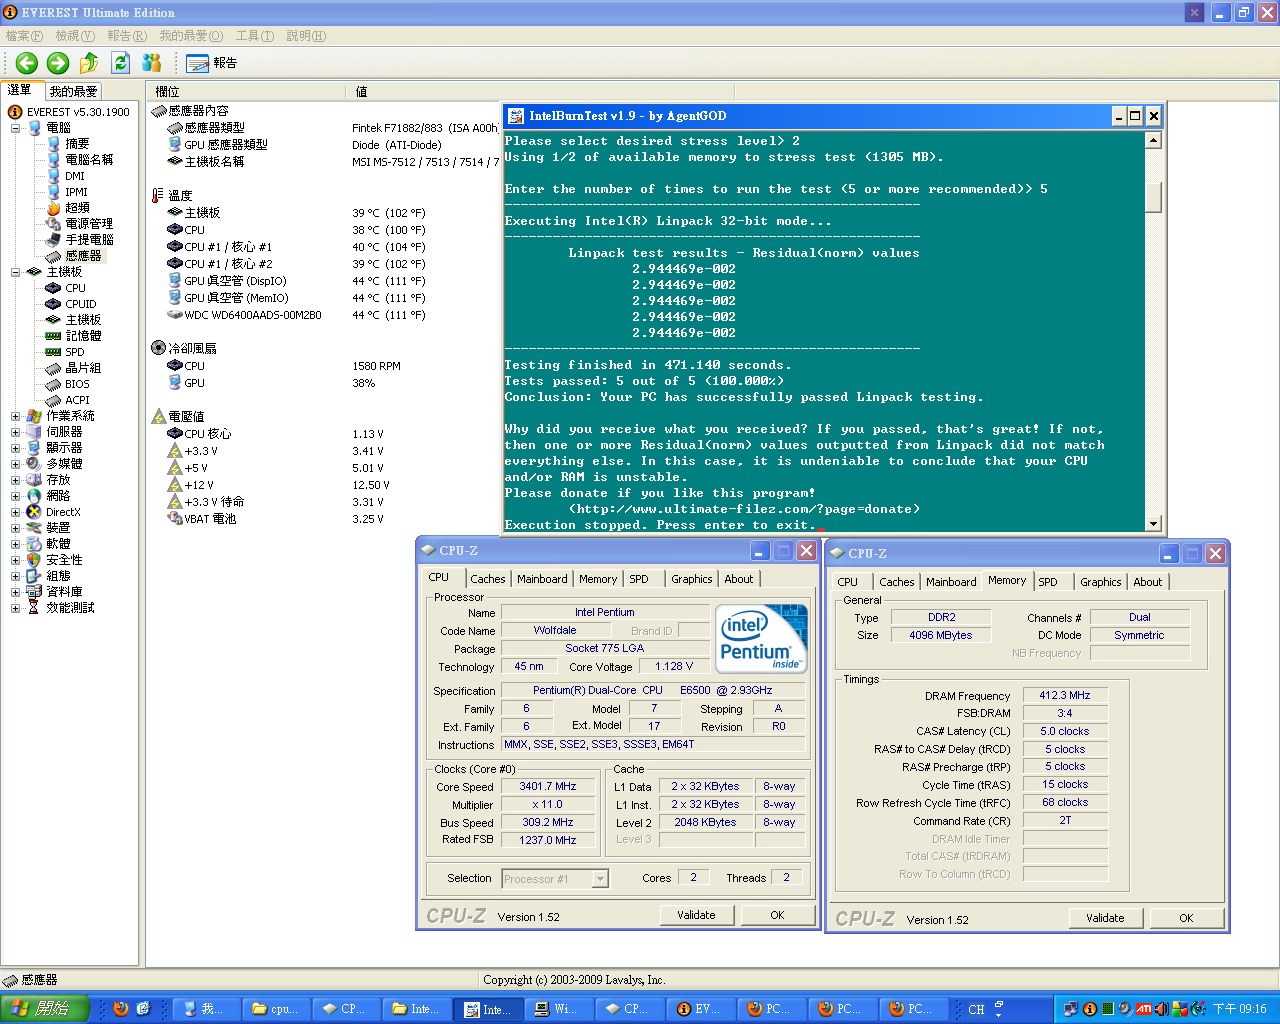Collapse the 主機板 tree branch
Image resolution: width=1280 pixels, height=1024 pixels.
coord(15,272)
